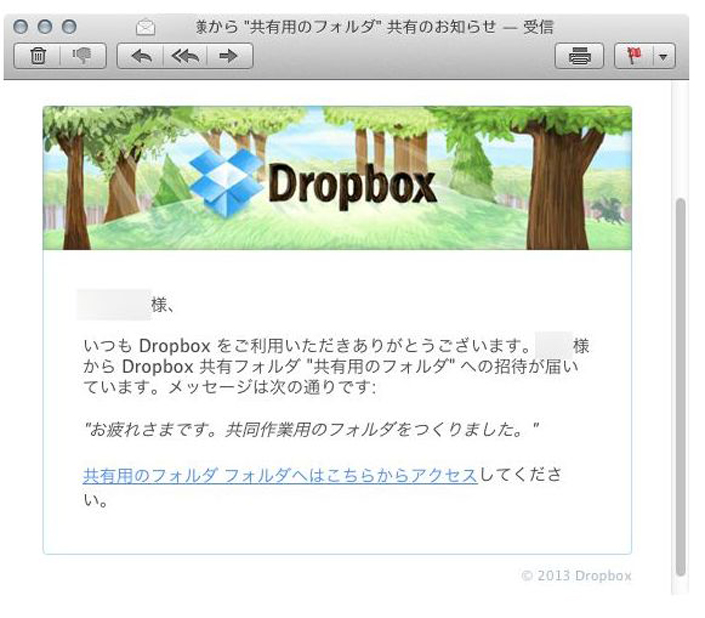Mark message as junk with thumbs-down icon
Image resolution: width=705 pixels, height=618 pixels.
point(83,56)
